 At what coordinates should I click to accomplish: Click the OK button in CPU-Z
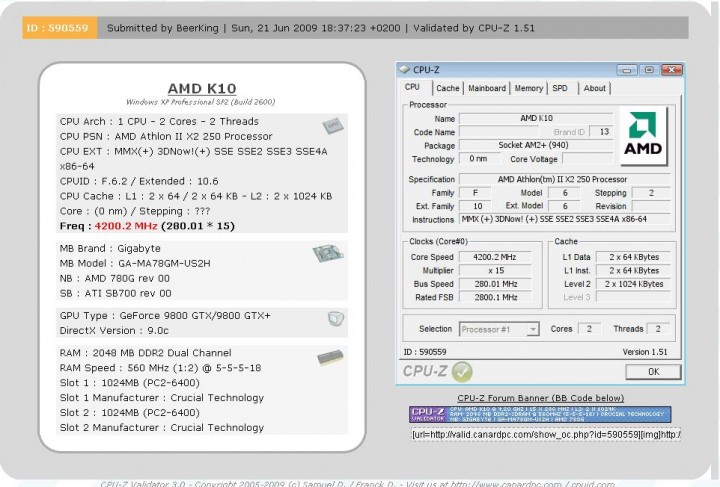pyautogui.click(x=653, y=372)
